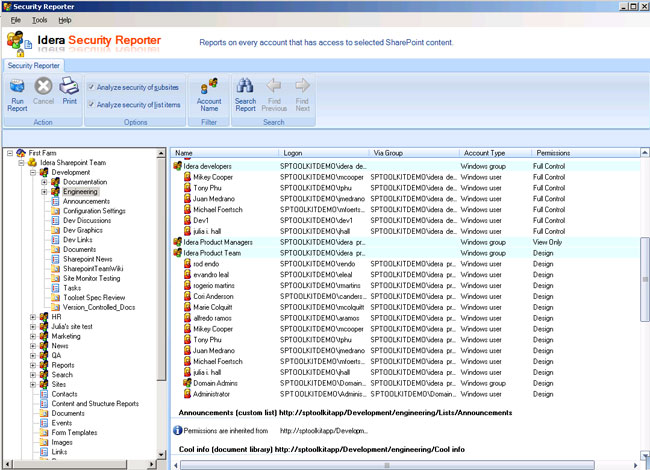
Task: Select Sharepoint News in the tree
Action: [87, 259]
